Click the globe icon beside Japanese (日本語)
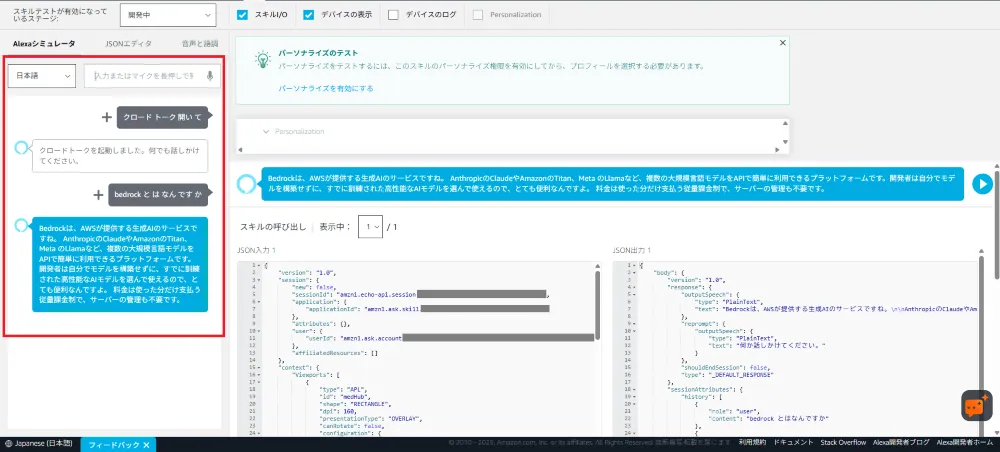 tap(8, 445)
